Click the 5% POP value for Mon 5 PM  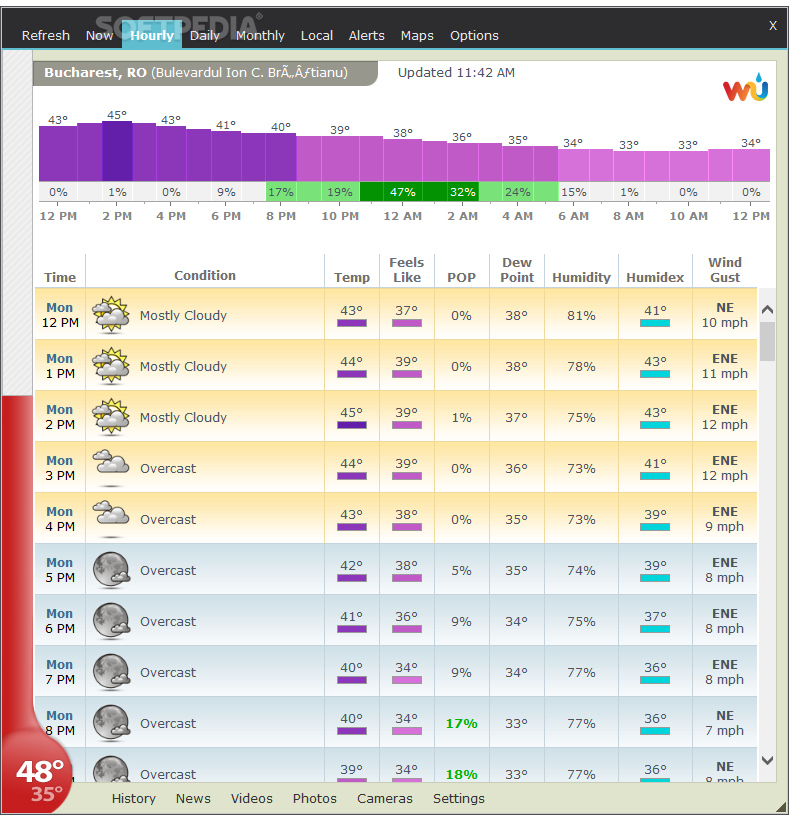(x=462, y=571)
